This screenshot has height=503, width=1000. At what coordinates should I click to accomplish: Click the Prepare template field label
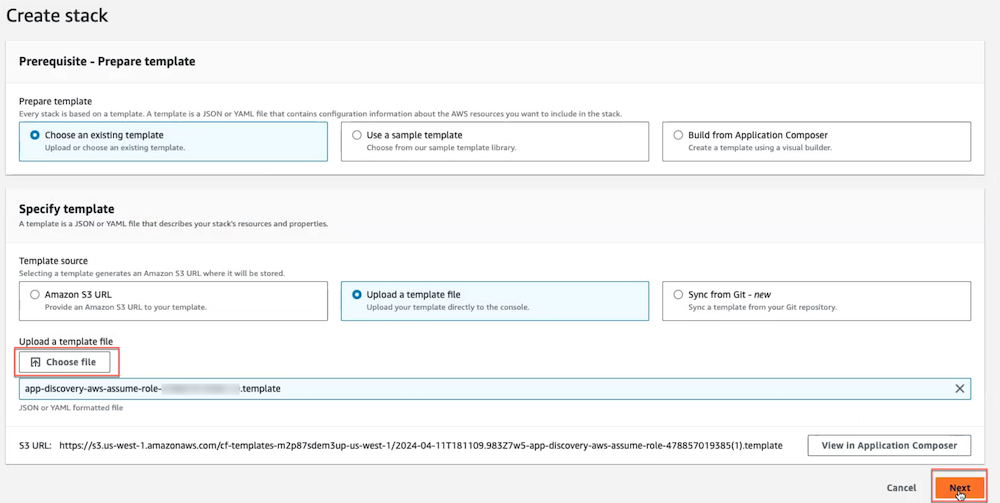point(55,101)
